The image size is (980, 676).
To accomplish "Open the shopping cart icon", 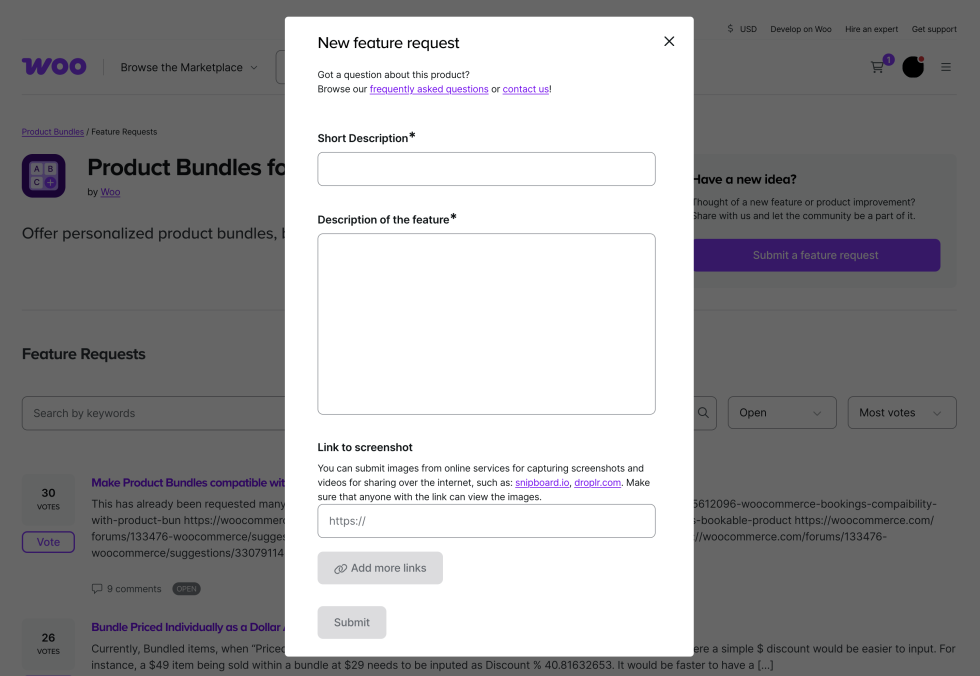I will [877, 67].
